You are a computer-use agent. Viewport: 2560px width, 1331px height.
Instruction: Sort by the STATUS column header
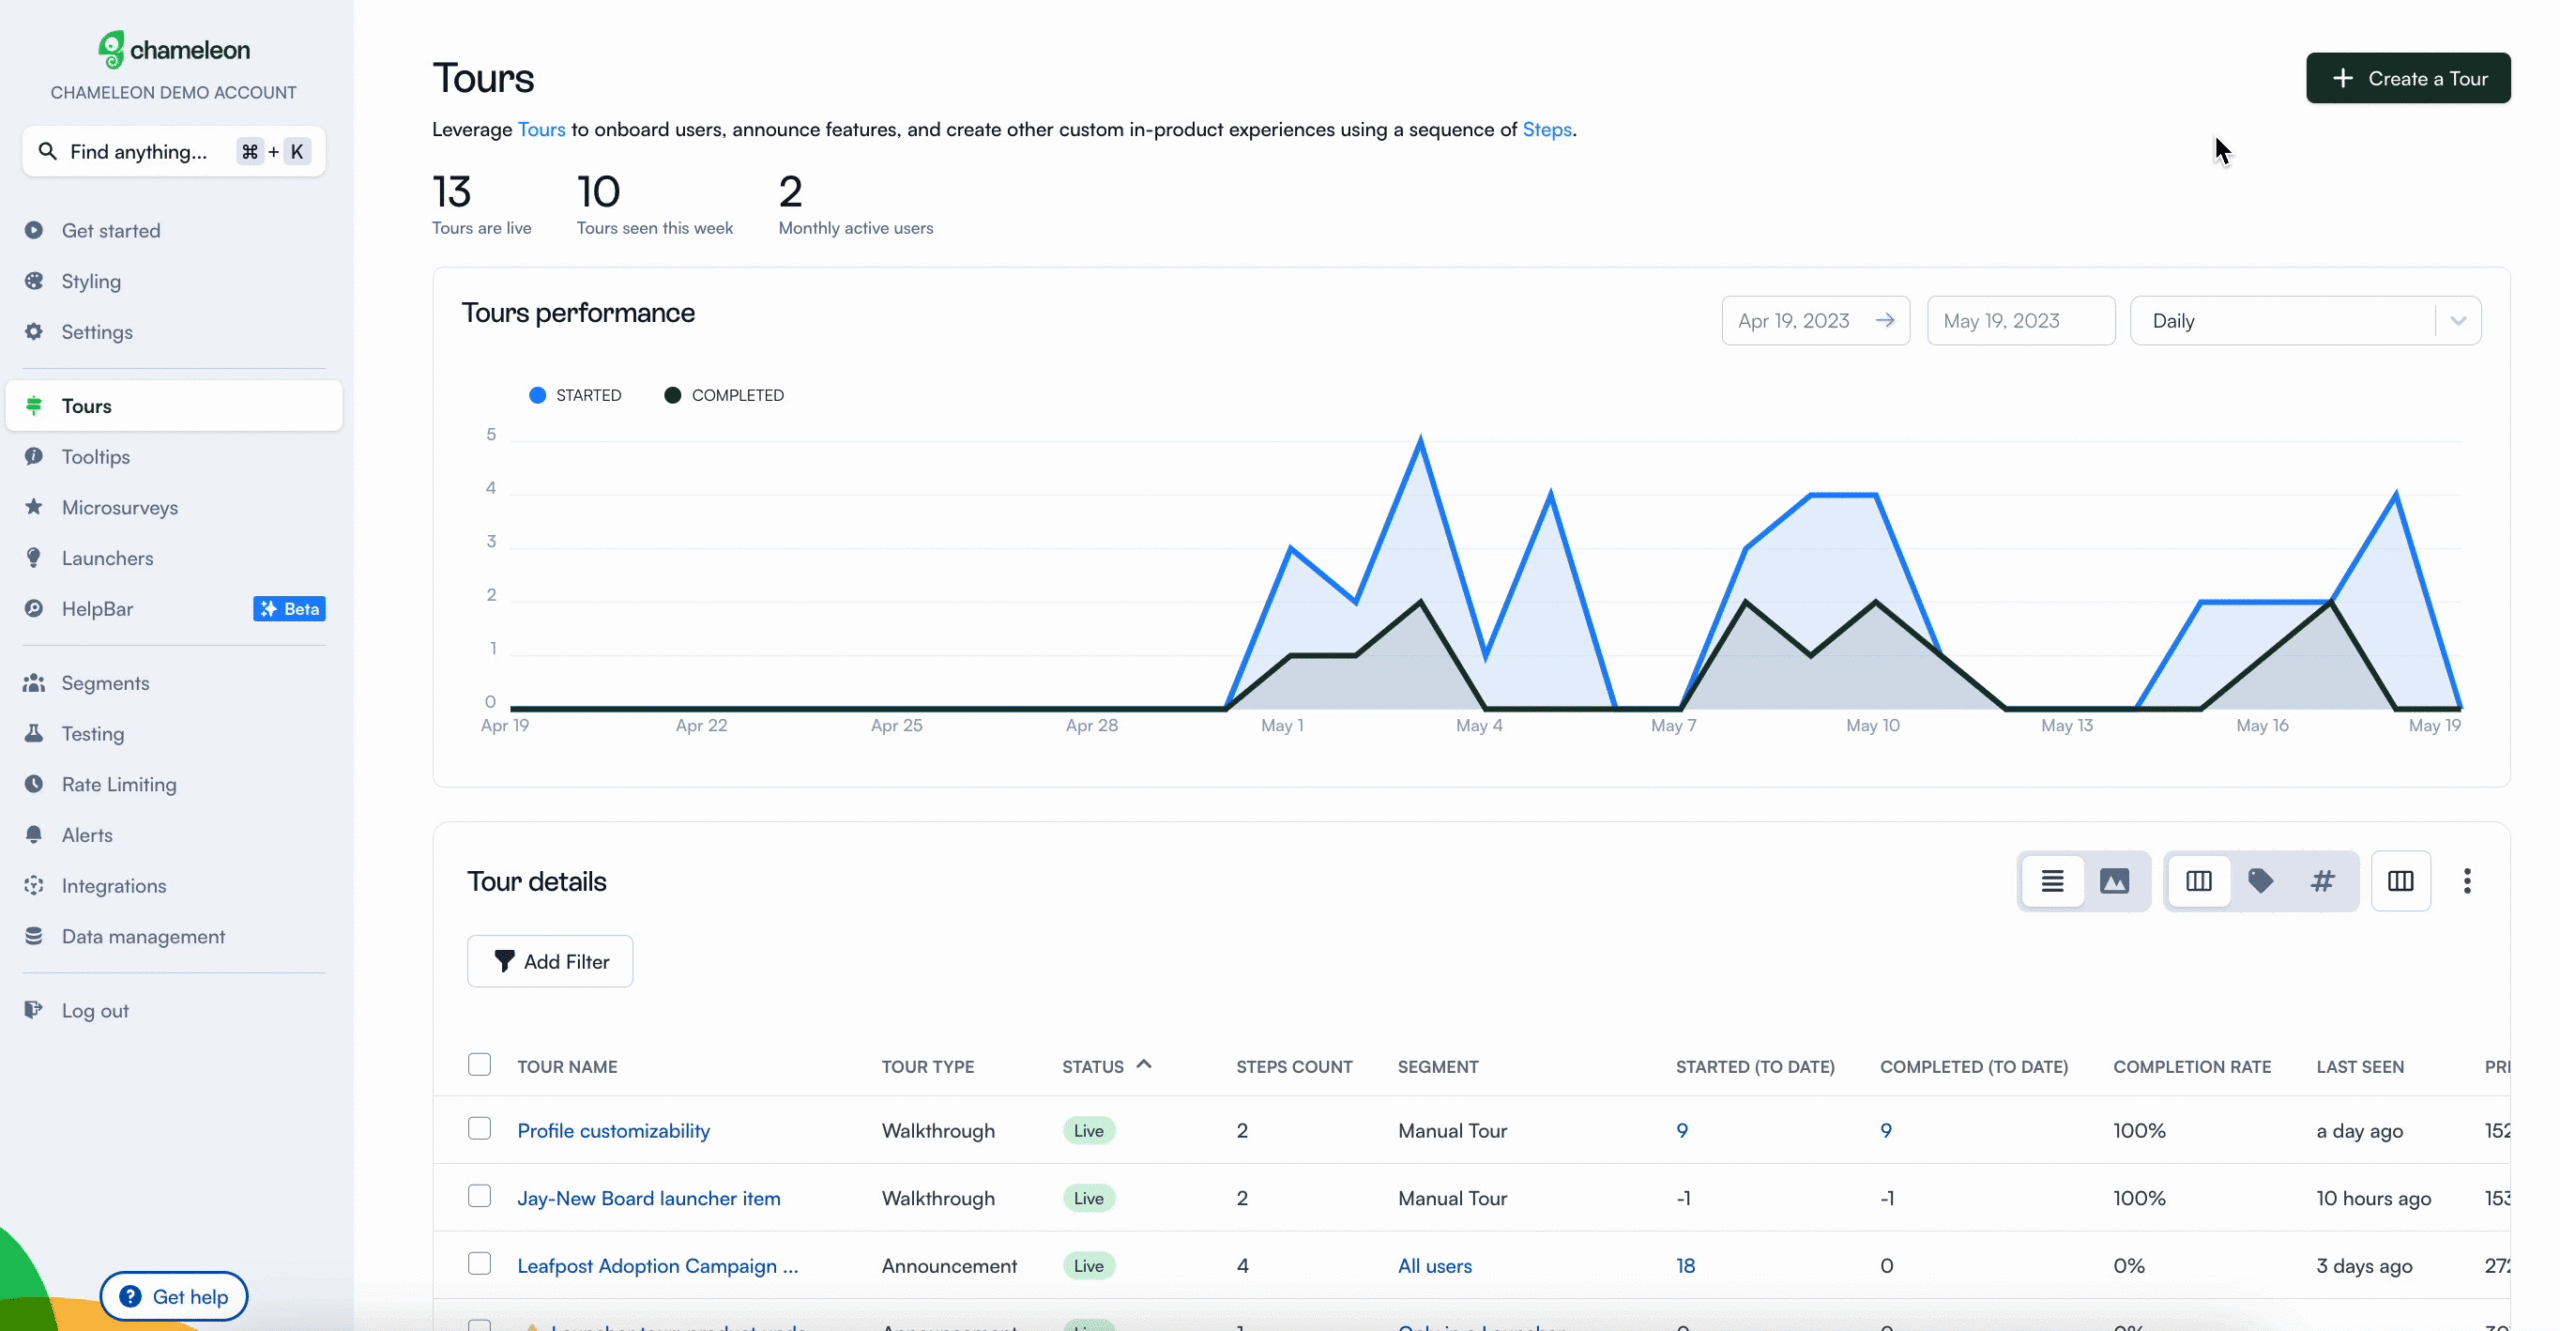pos(1106,1066)
